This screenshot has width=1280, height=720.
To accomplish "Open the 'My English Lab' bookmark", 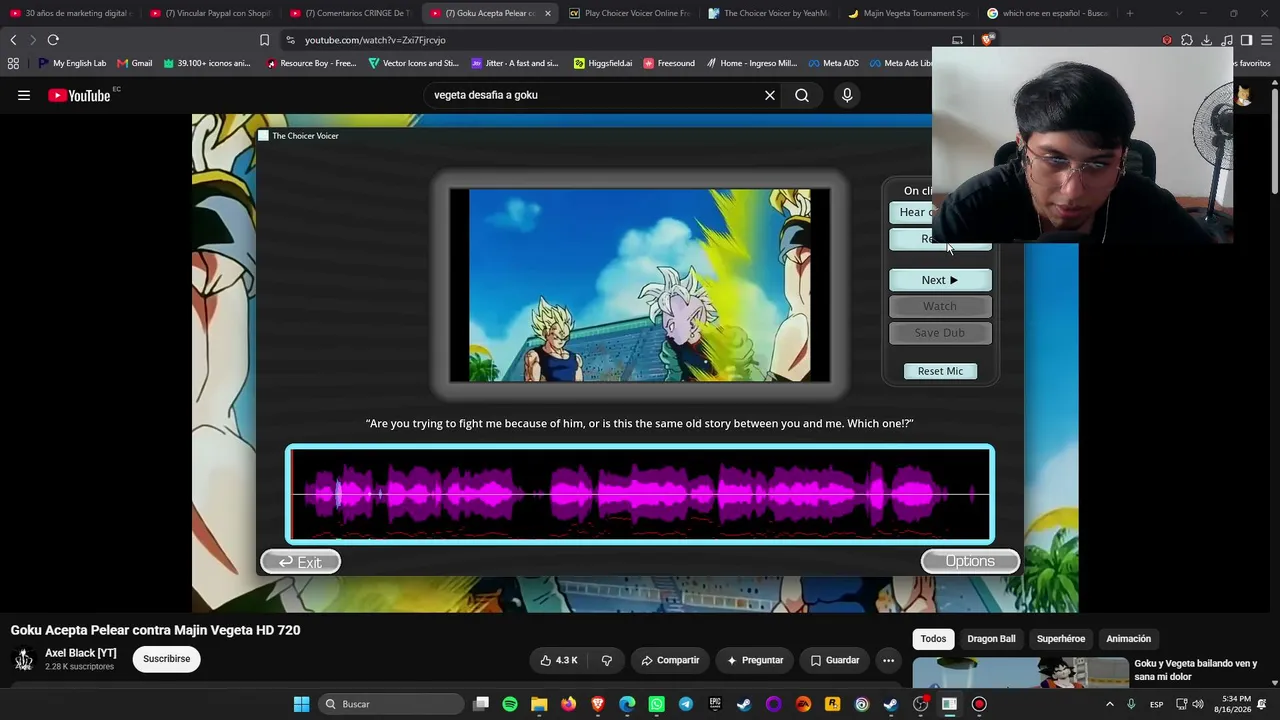I will coord(72,63).
